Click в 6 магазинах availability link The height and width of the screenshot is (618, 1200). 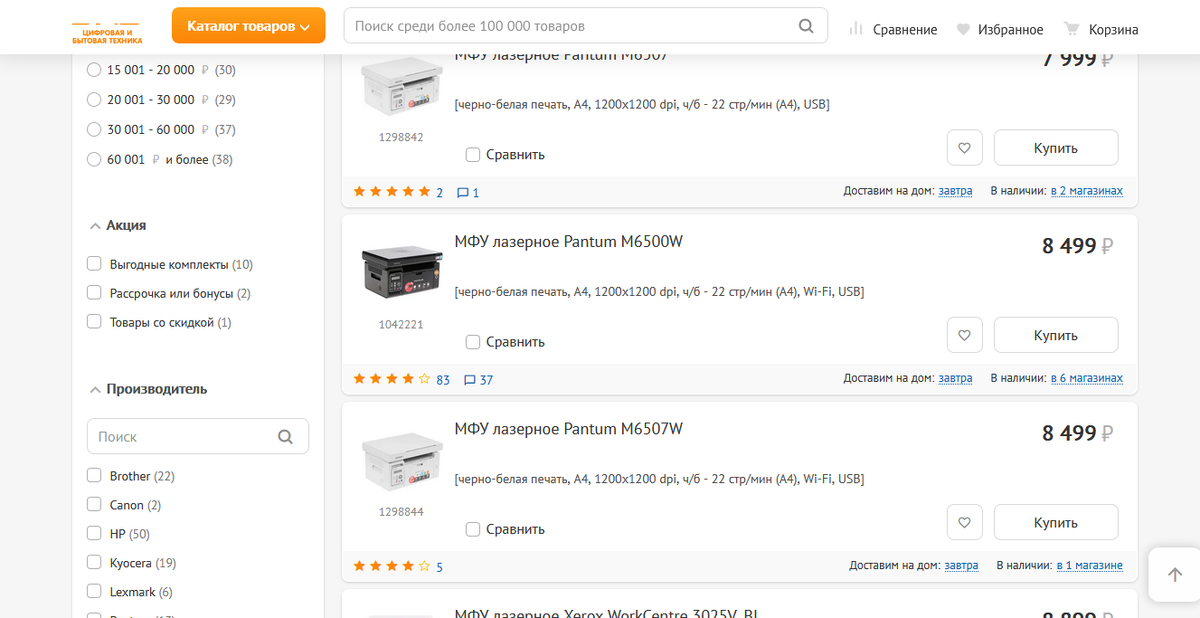[1086, 379]
